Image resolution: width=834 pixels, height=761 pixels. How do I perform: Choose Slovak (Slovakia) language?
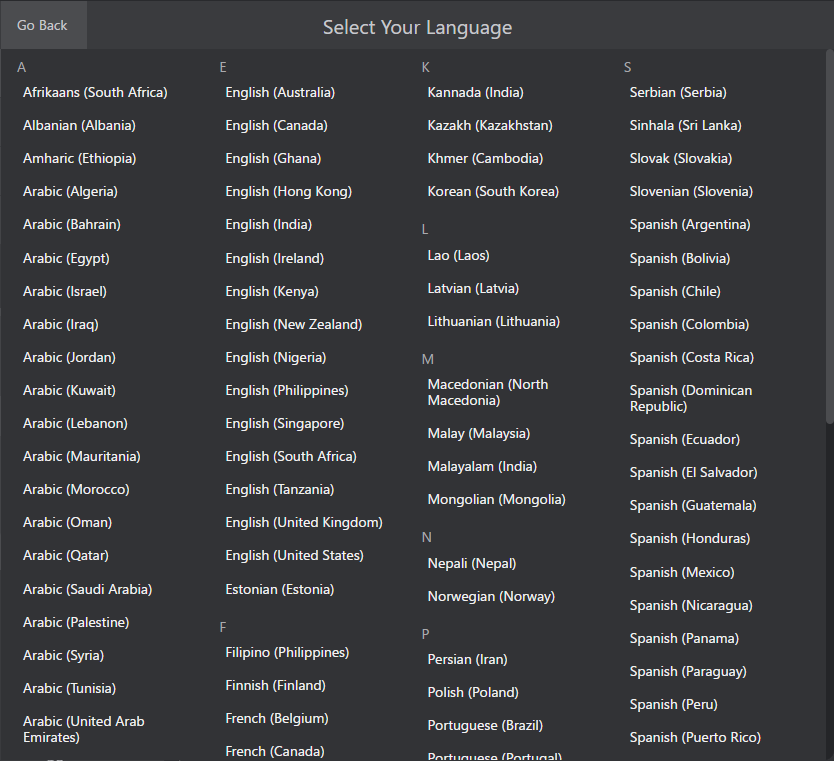click(680, 158)
